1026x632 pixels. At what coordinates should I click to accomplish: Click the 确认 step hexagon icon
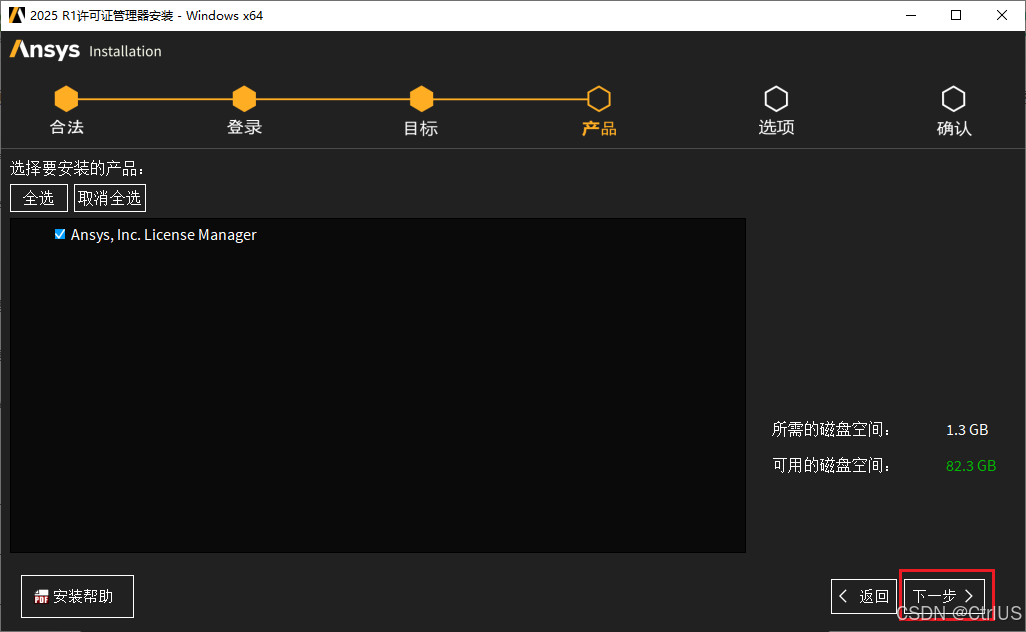pyautogui.click(x=953, y=99)
